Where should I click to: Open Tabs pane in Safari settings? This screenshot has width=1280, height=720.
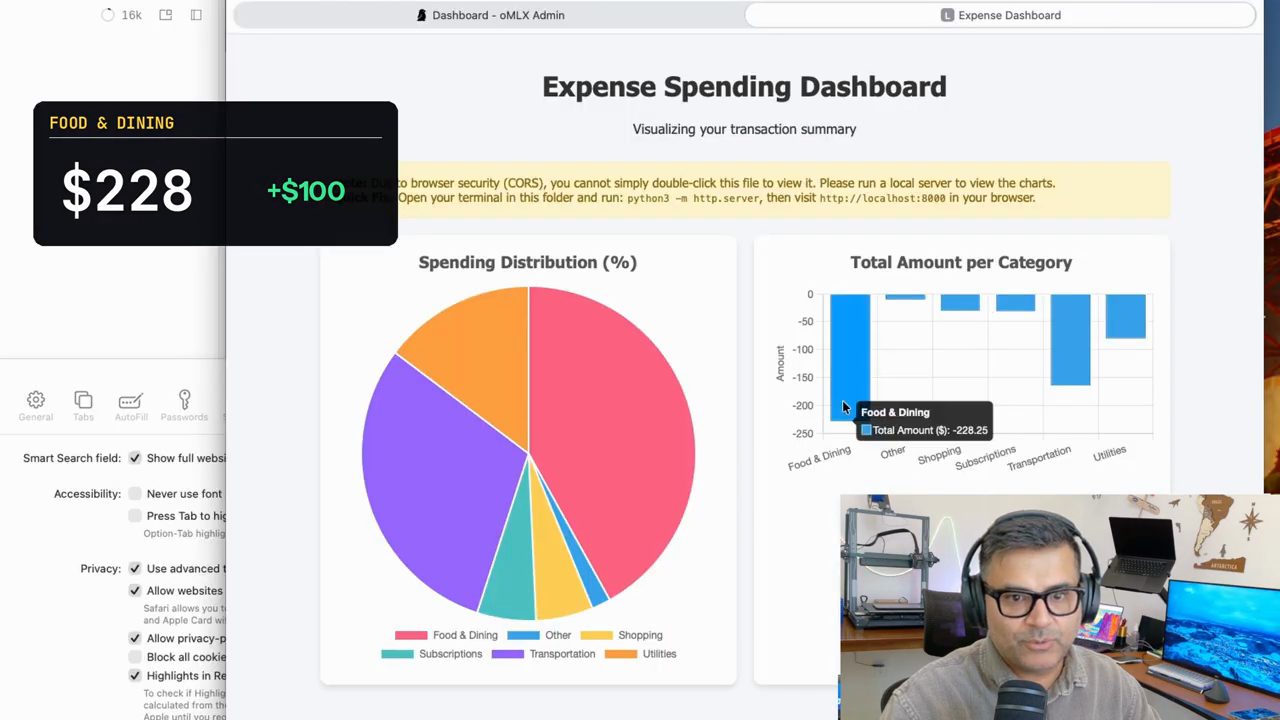click(83, 405)
